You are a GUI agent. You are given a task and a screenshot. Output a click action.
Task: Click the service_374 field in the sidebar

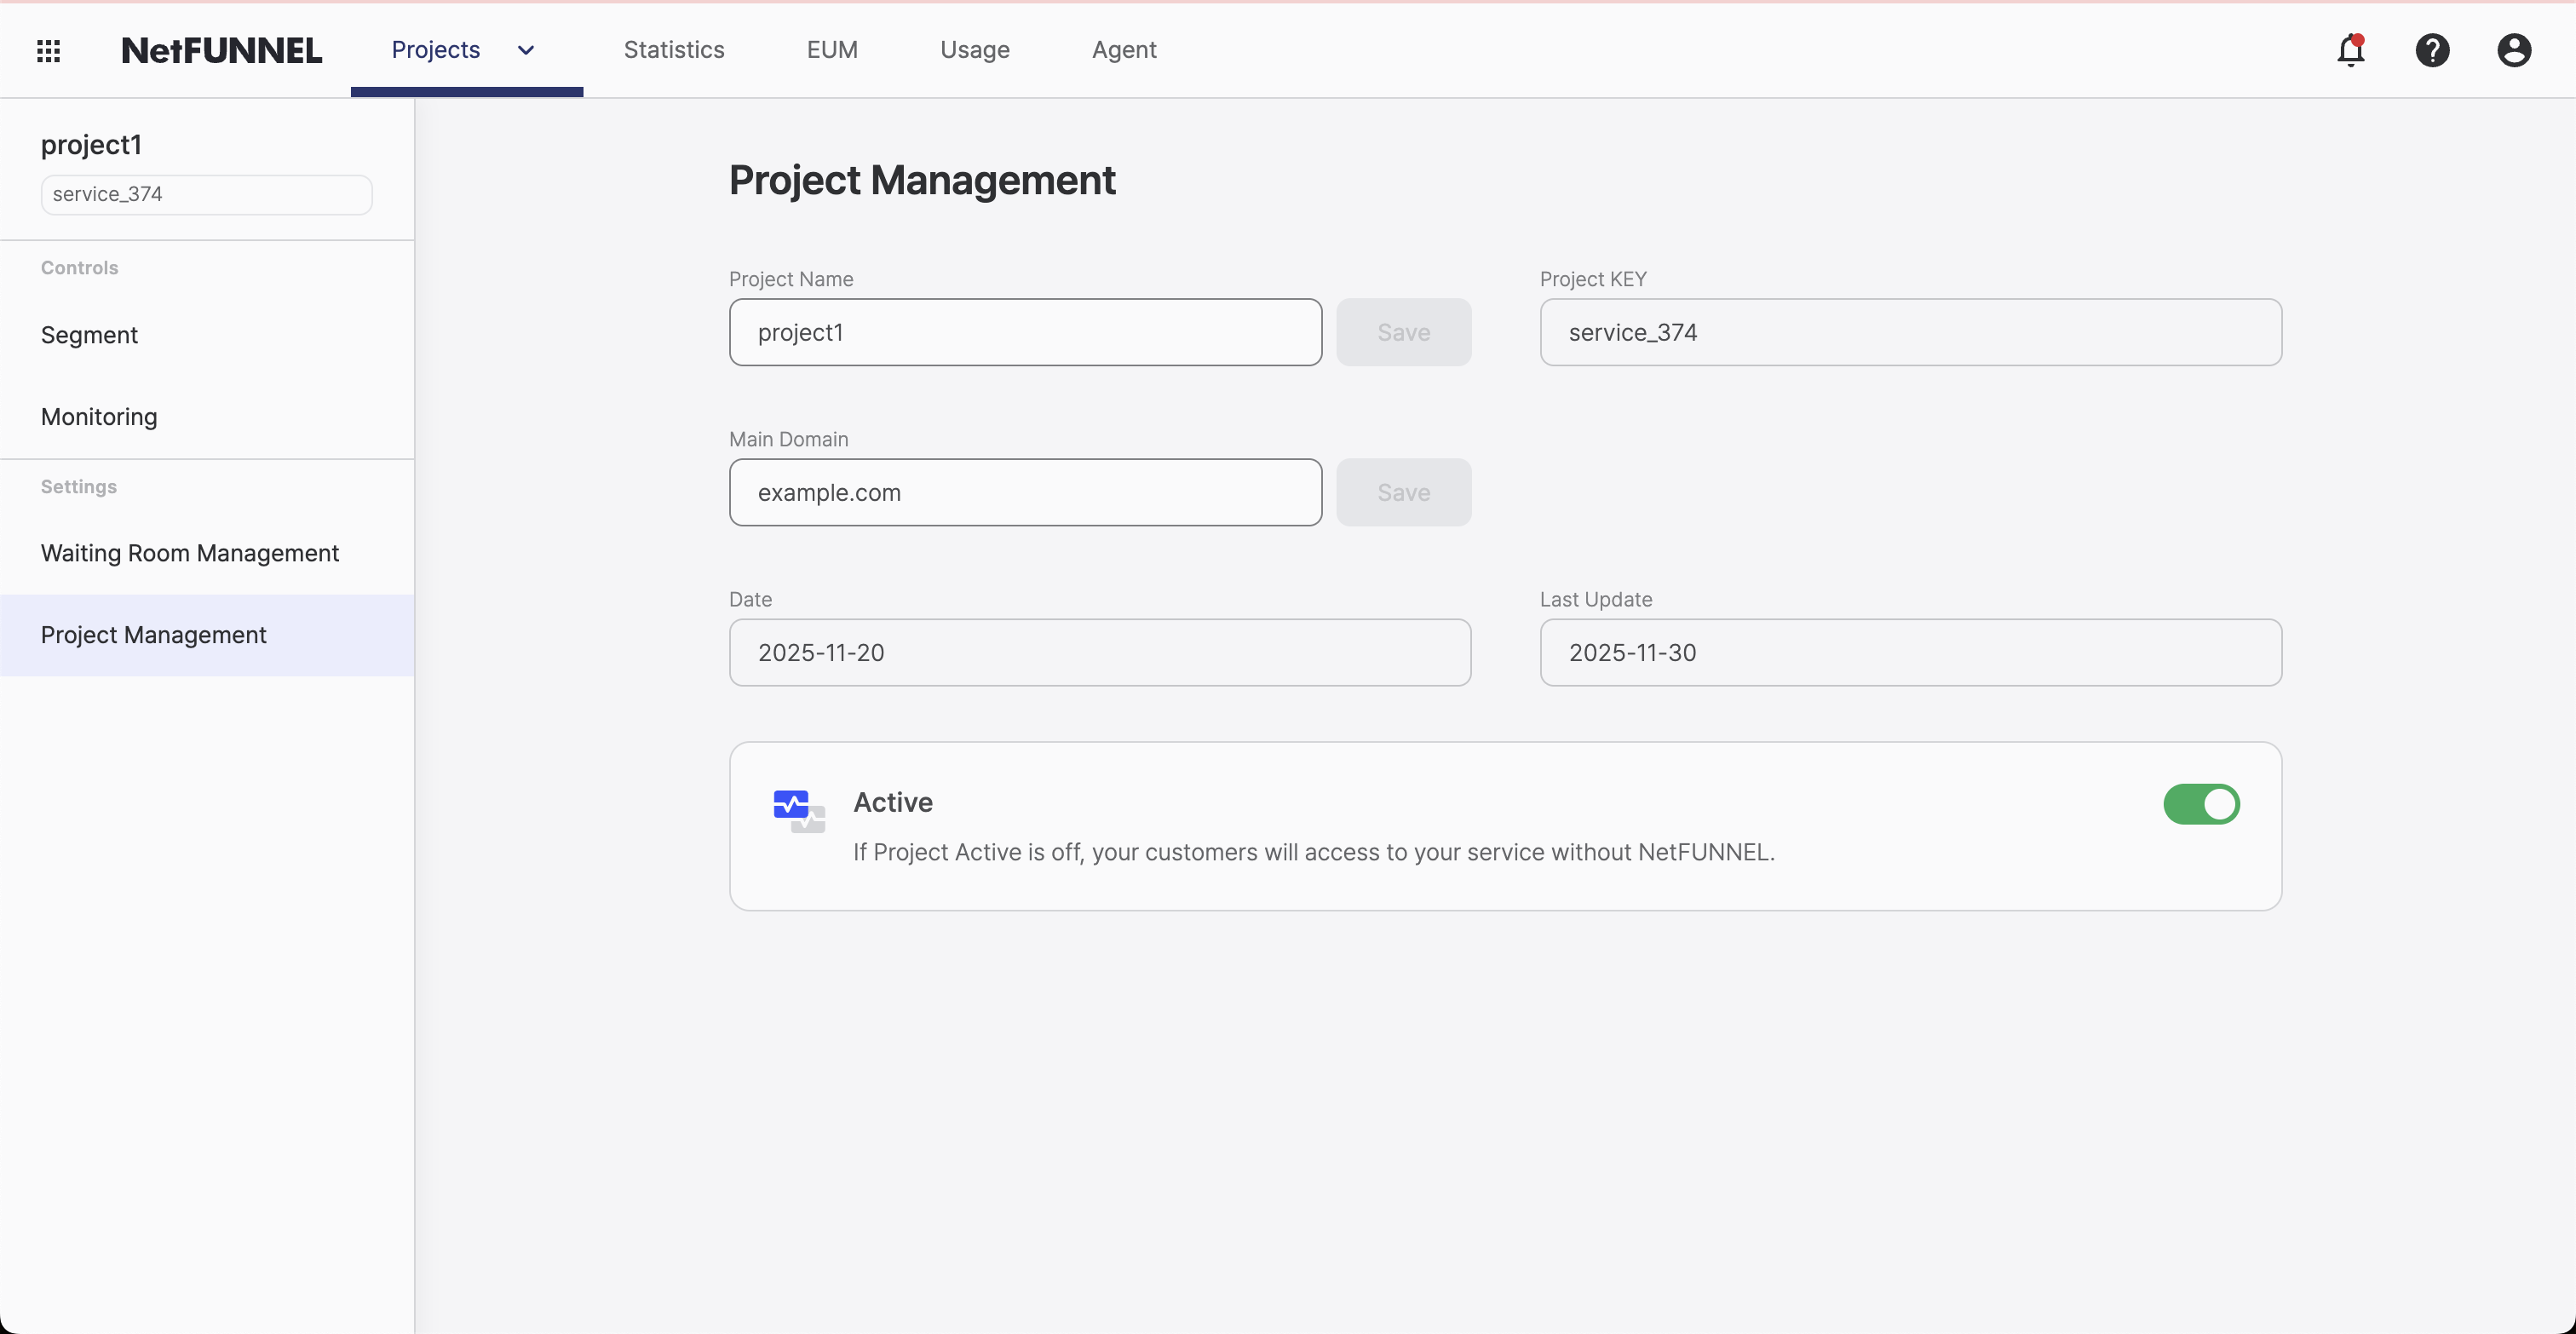(205, 194)
